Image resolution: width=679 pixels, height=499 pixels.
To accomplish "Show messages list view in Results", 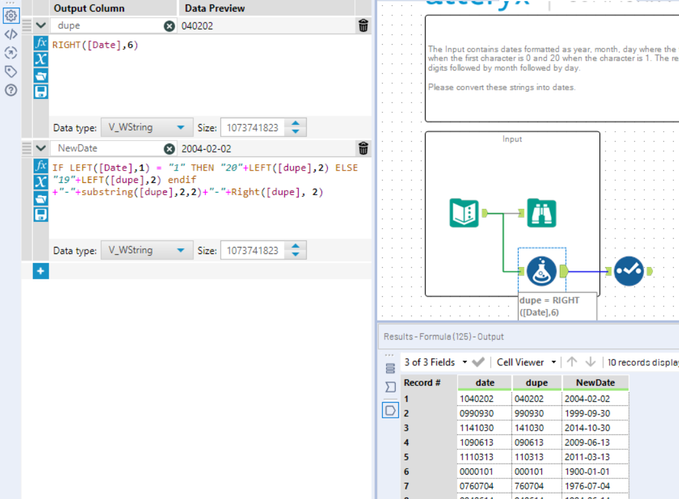I will (390, 368).
